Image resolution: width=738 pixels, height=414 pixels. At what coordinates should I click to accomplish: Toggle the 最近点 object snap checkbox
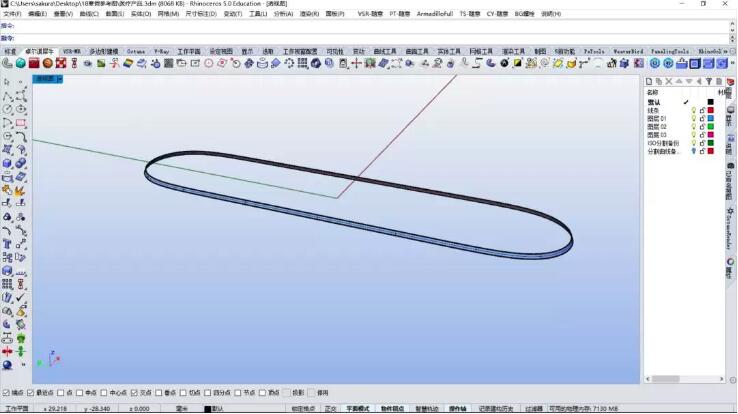[x=31, y=393]
